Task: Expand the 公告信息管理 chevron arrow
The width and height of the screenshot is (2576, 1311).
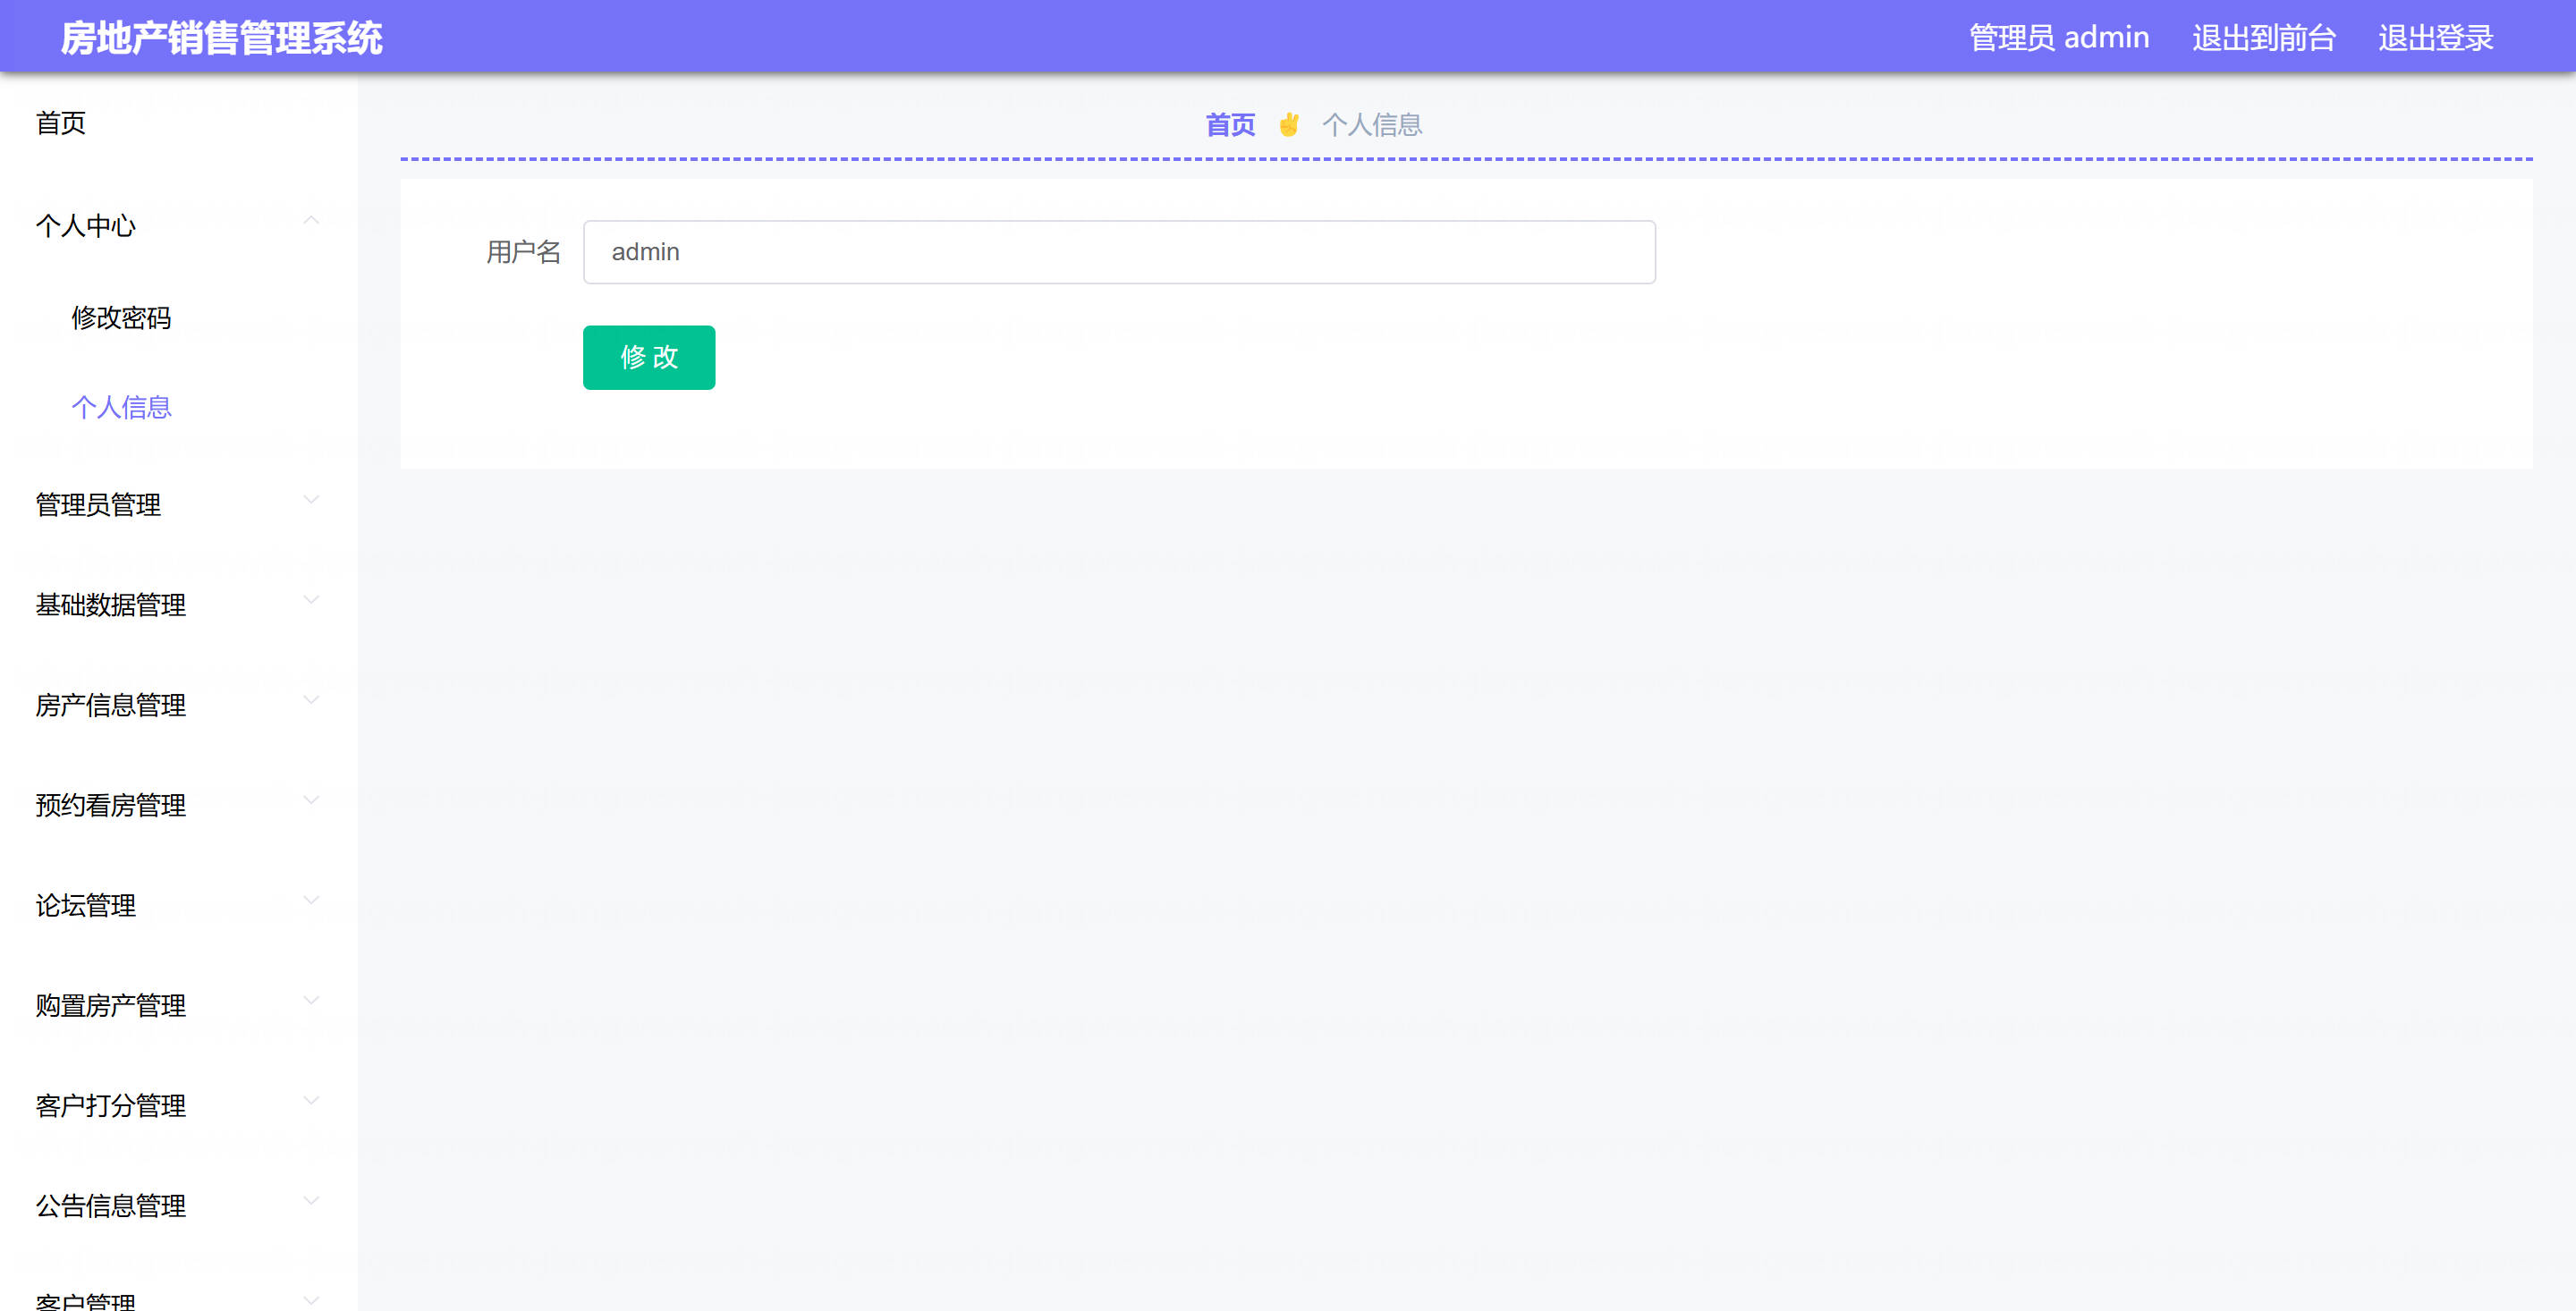Action: click(311, 1200)
